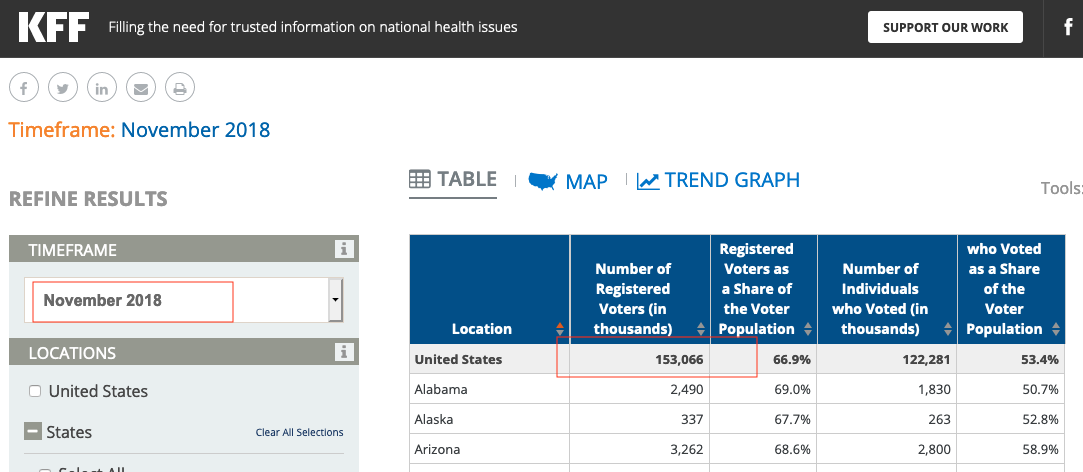Open Locations info icon

343,352
